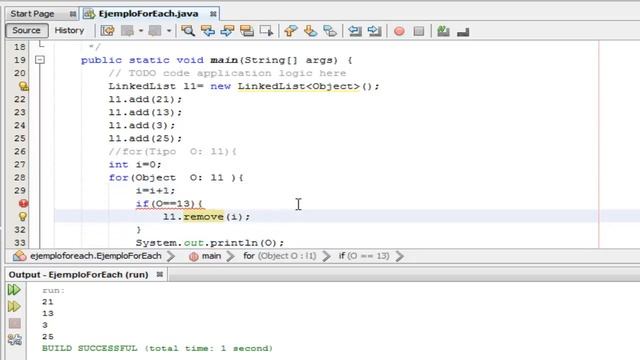Image resolution: width=640 pixels, height=360 pixels.
Task: Click the LinkedList<Object> warning text
Action: pyautogui.click(x=299, y=86)
